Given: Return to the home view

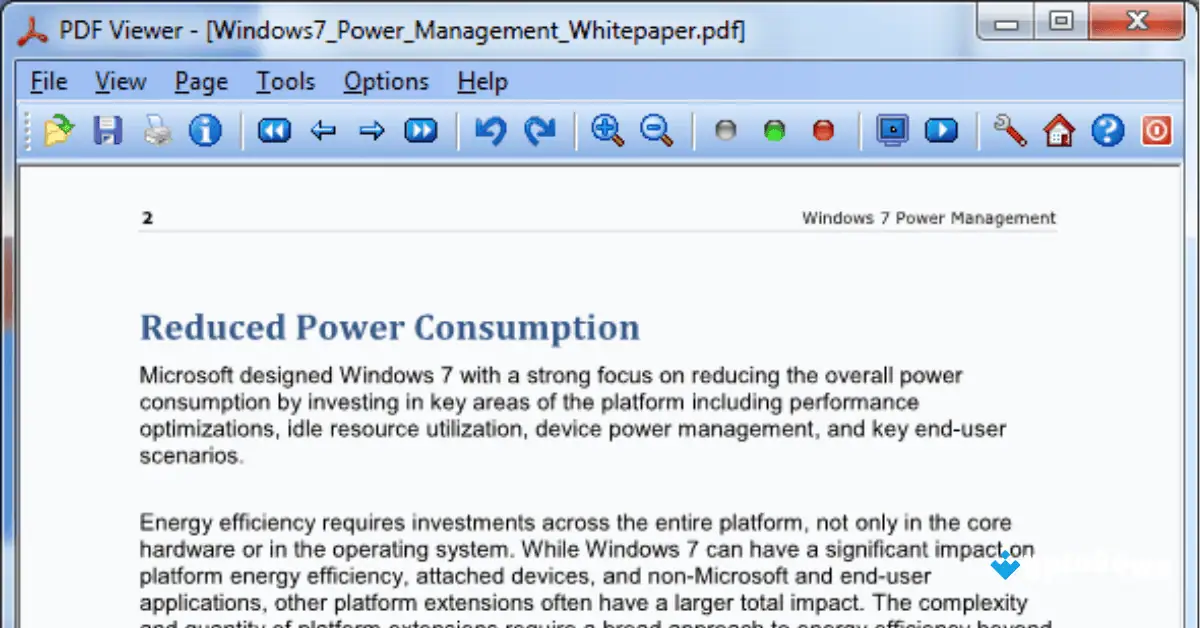Looking at the screenshot, I should pyautogui.click(x=1058, y=130).
